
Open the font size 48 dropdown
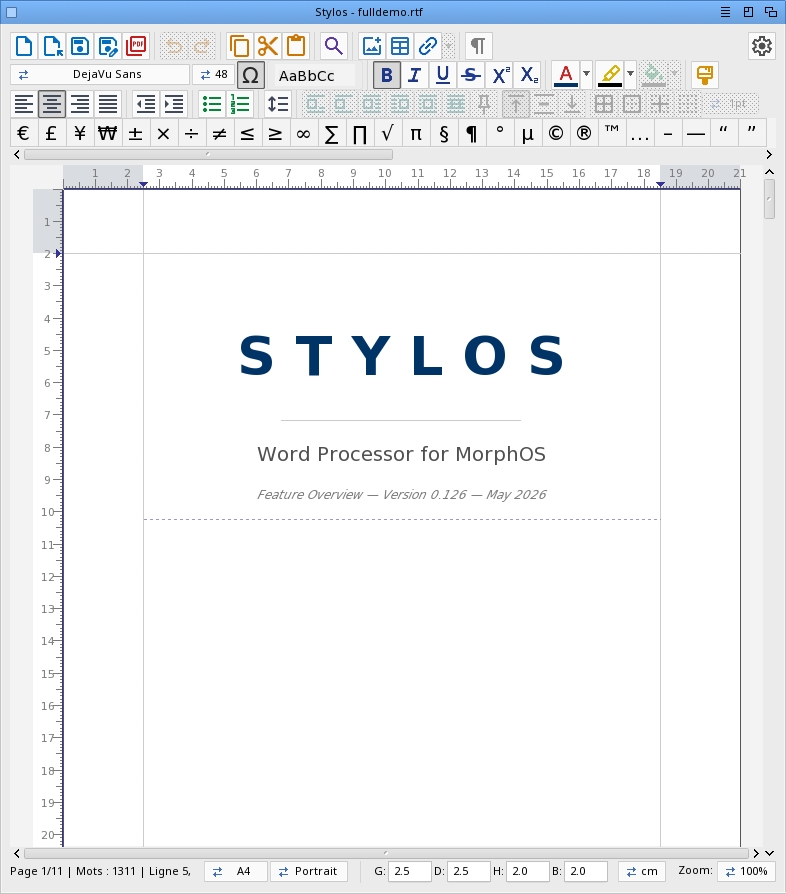click(214, 75)
